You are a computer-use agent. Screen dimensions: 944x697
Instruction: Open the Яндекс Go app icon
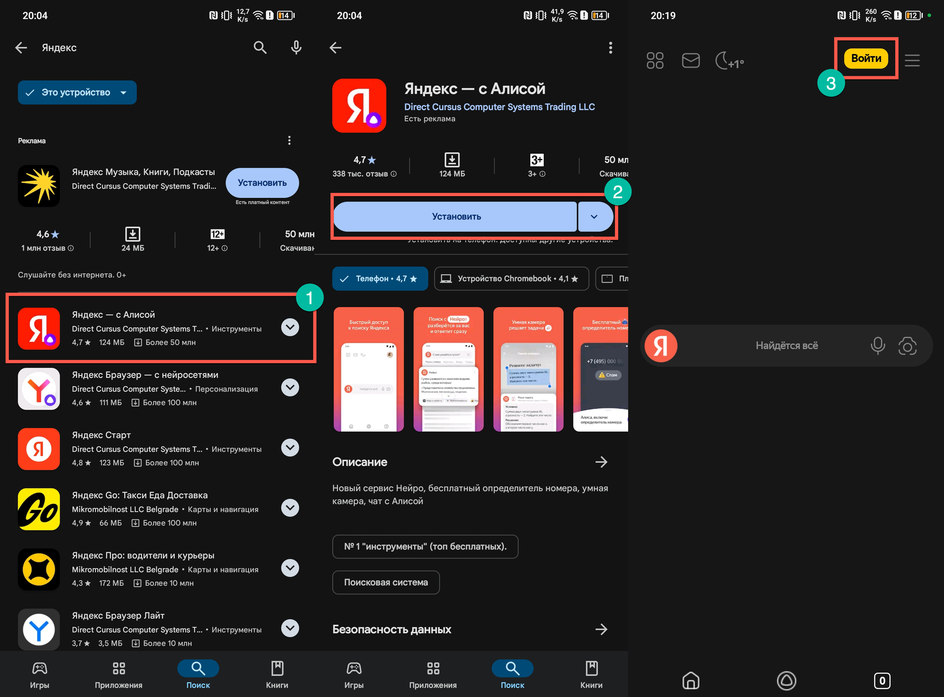39,509
